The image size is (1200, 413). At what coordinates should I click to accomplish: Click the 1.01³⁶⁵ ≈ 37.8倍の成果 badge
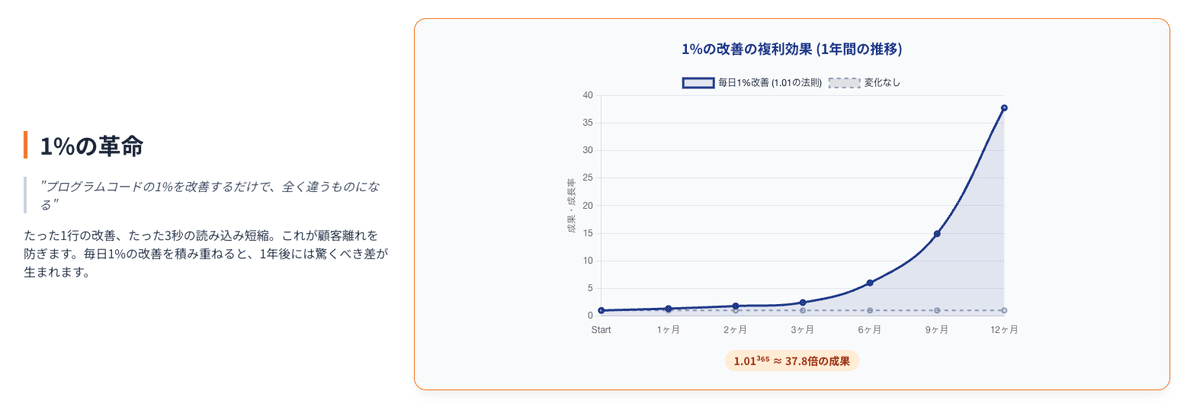point(791,361)
